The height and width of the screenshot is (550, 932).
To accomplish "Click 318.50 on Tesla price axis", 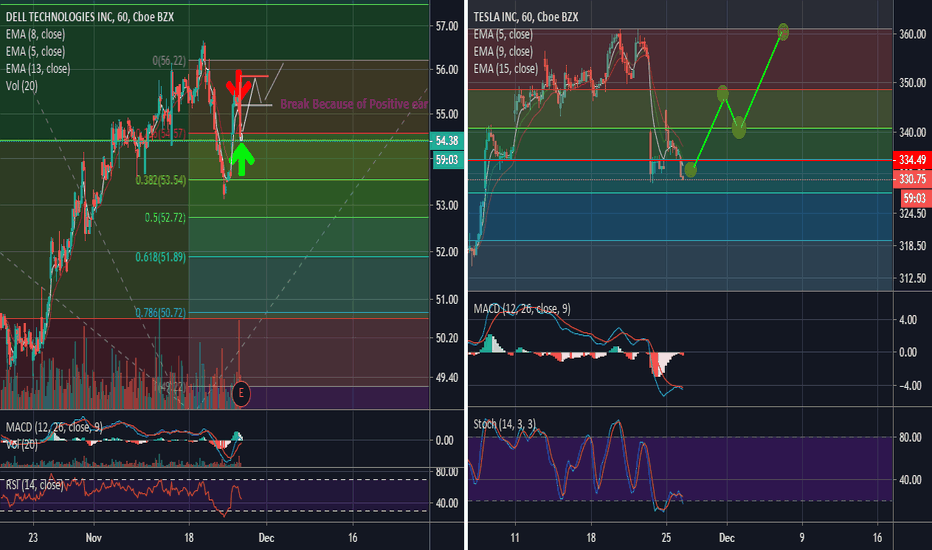I will coord(912,246).
